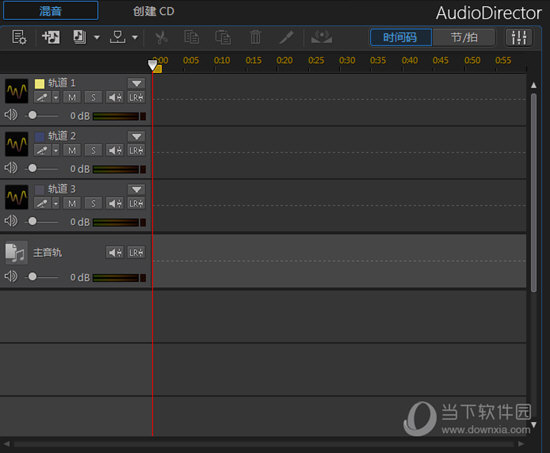Open the 创建 CD tab
The image size is (550, 453).
coord(153,11)
